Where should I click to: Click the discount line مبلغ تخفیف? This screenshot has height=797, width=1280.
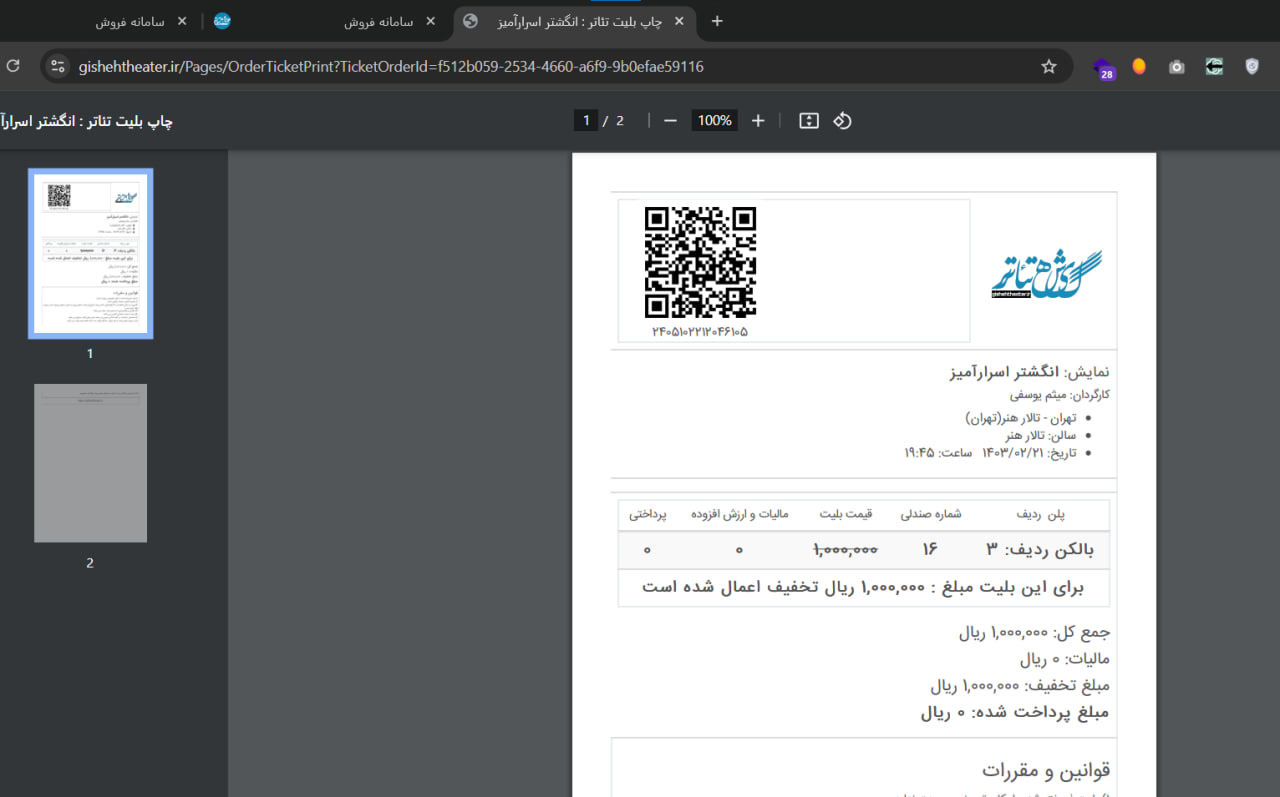pos(1020,686)
